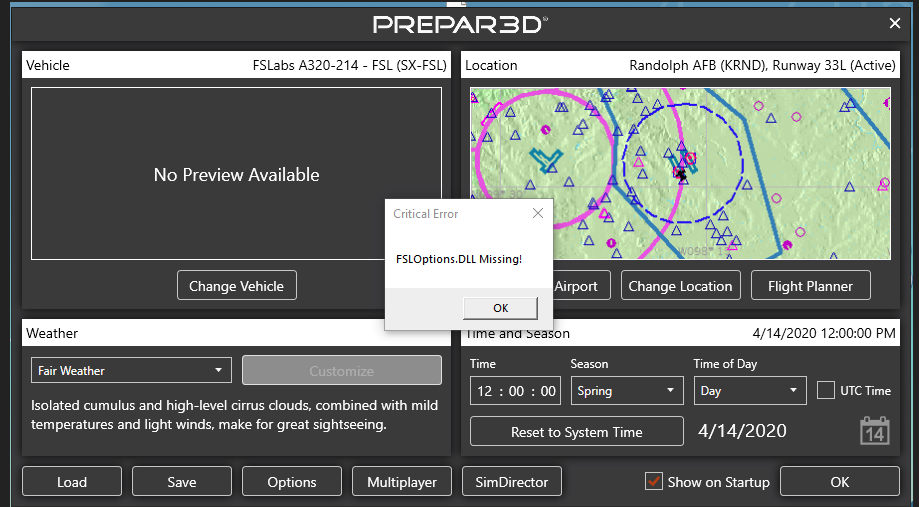Open the Options button
The image size is (919, 507).
pos(292,482)
